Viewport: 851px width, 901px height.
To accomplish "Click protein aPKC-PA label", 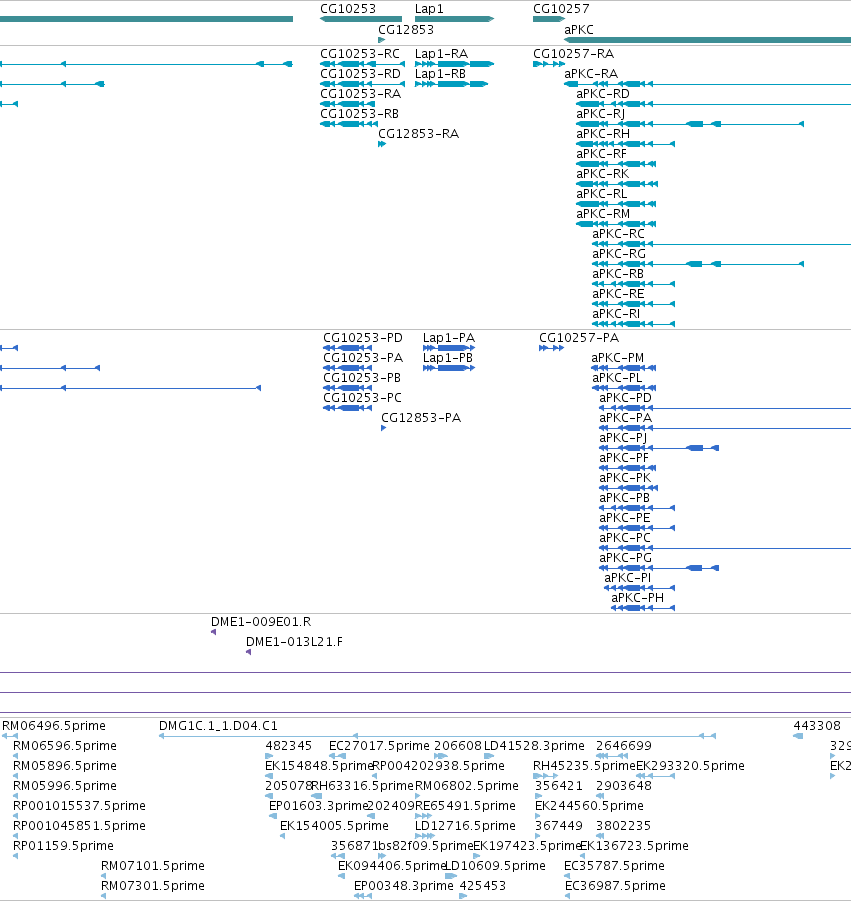I will 625,418.
